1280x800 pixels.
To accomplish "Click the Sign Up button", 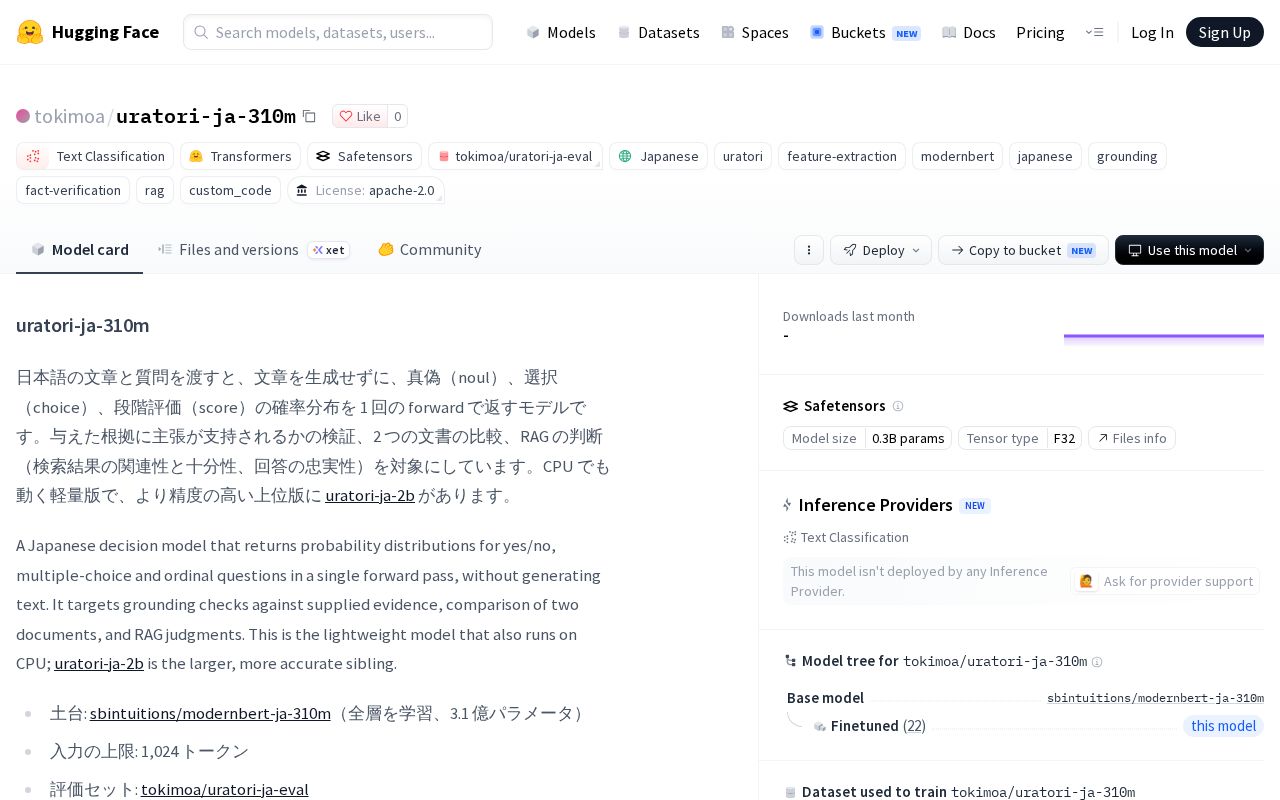I will tap(1225, 32).
